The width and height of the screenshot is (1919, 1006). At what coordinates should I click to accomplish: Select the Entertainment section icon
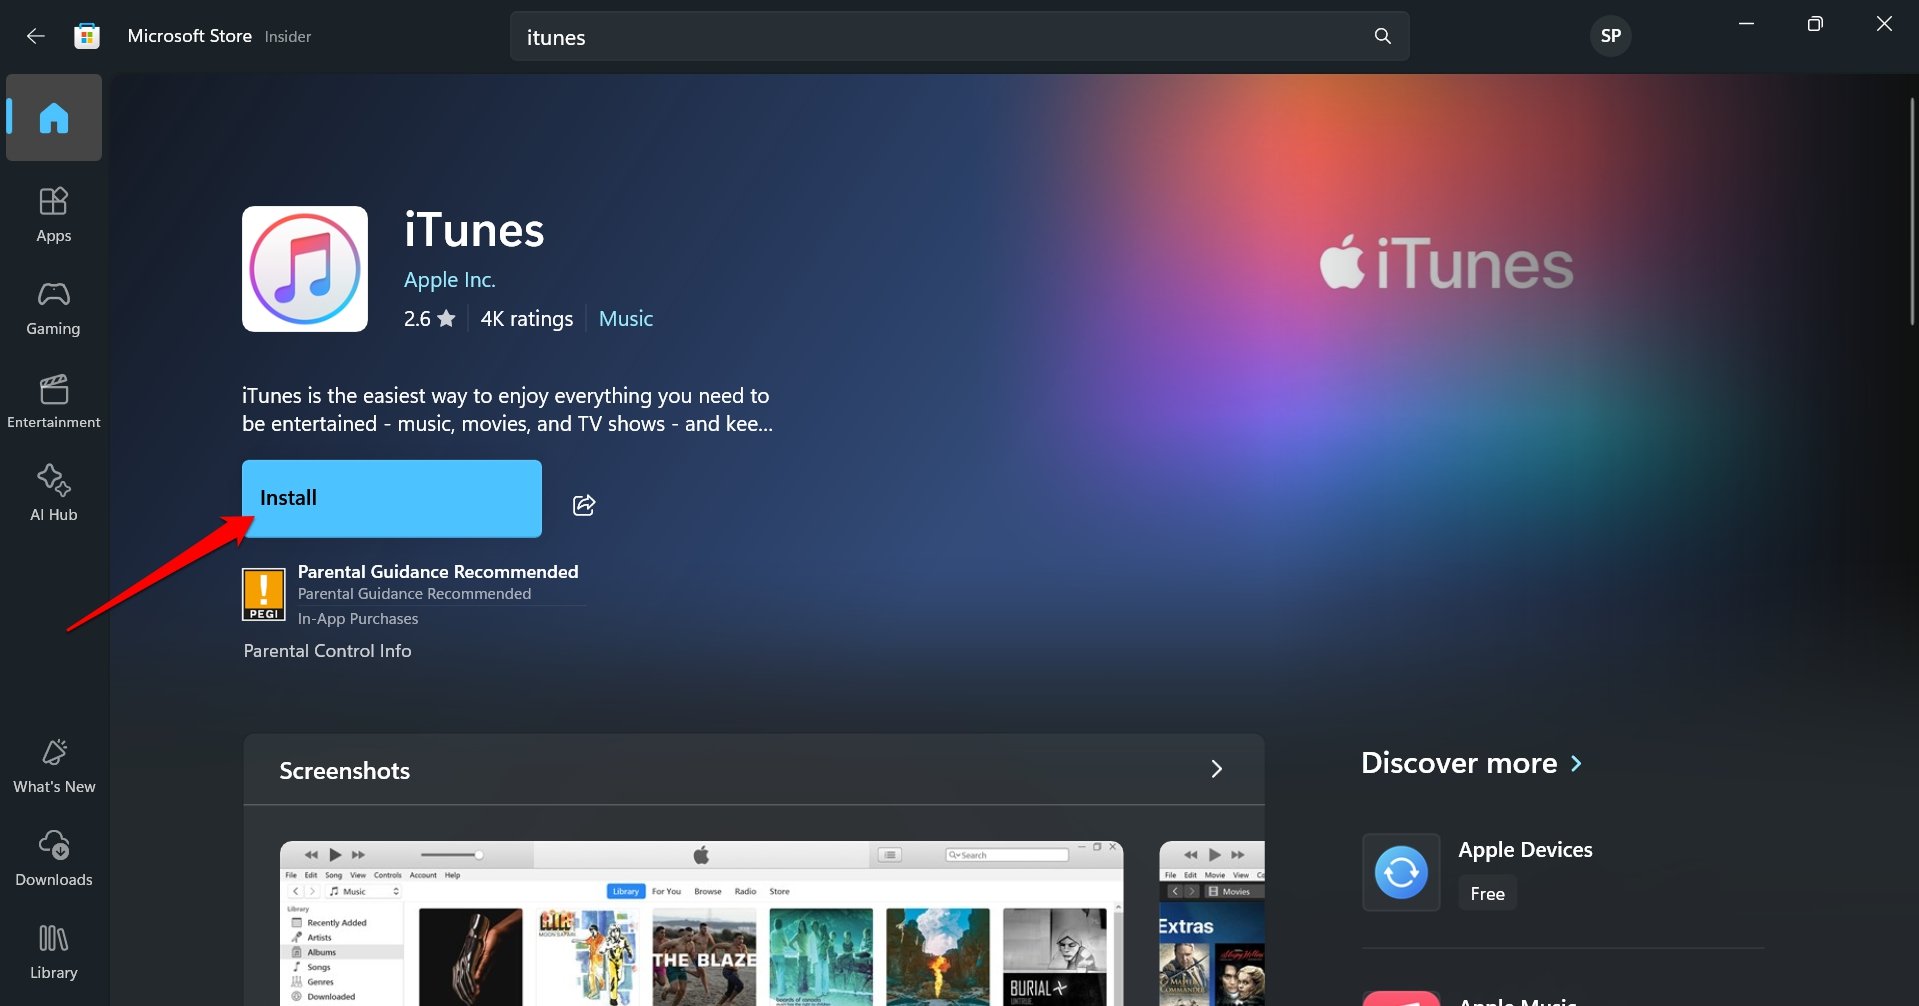tap(53, 399)
